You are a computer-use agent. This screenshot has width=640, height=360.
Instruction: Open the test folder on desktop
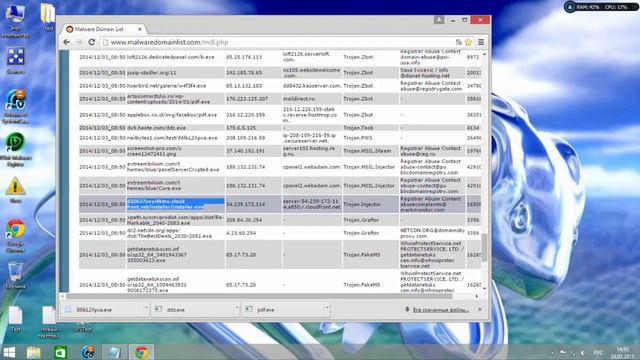click(48, 17)
